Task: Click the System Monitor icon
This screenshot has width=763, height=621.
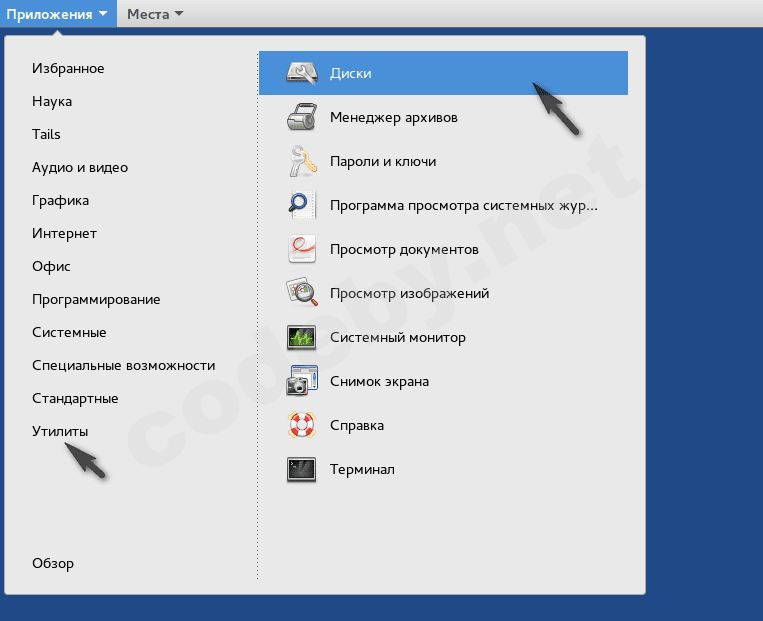Action: [x=302, y=337]
